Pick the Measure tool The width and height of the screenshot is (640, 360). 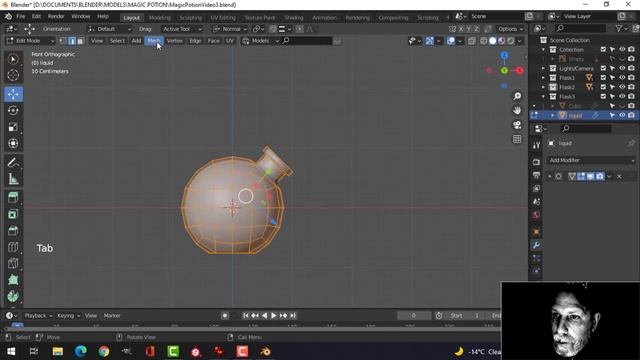[x=13, y=179]
